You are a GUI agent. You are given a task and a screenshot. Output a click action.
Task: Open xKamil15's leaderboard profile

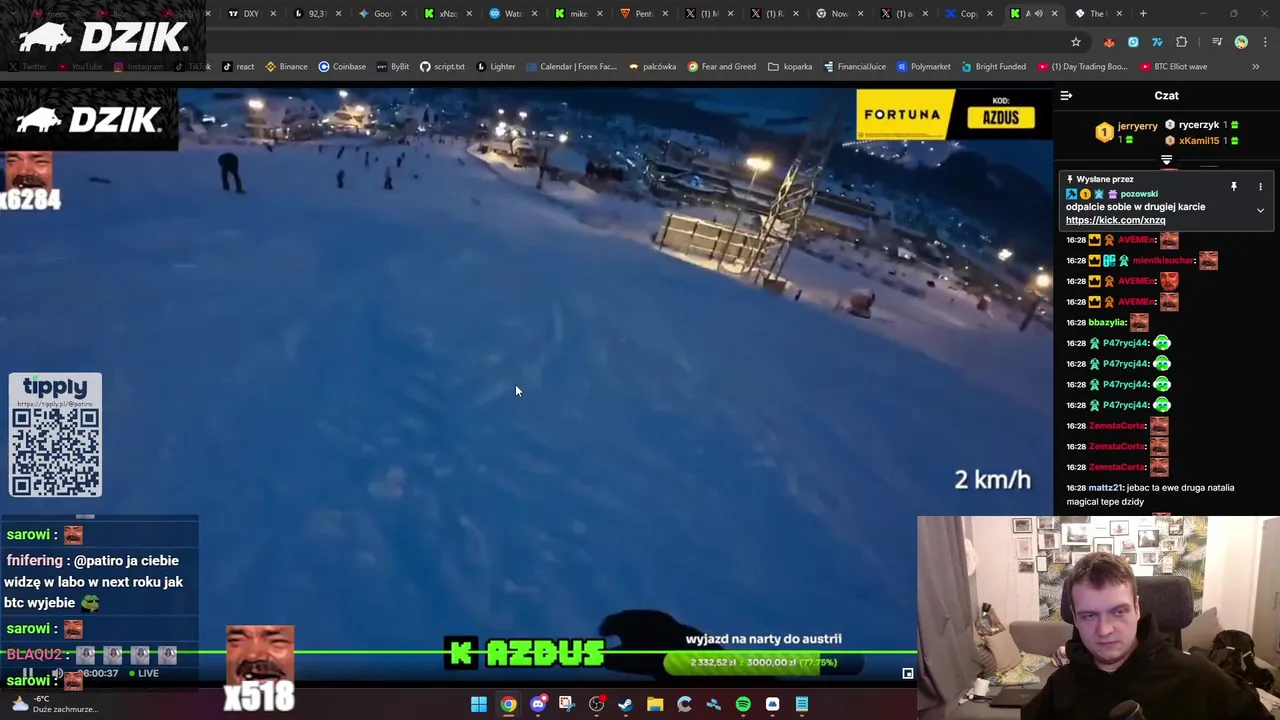point(1199,141)
